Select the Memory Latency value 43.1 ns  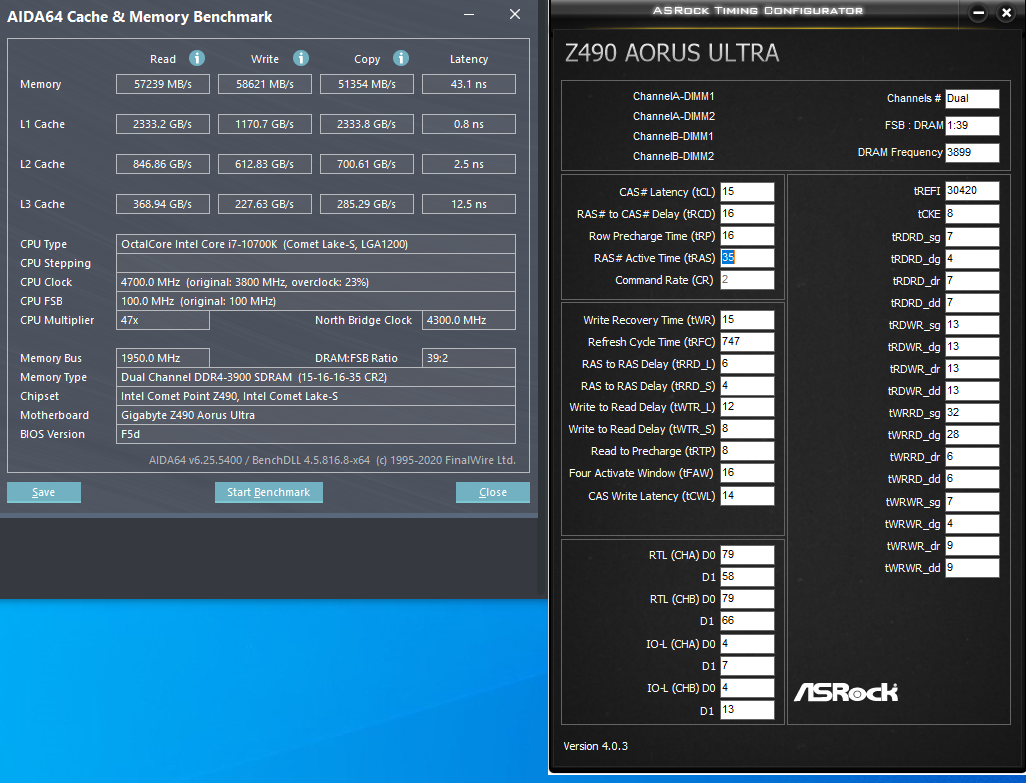469,84
